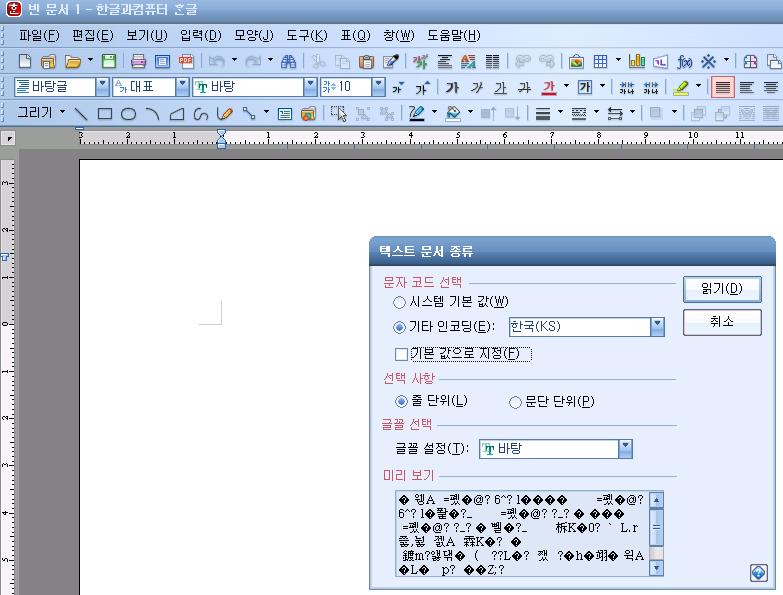The height and width of the screenshot is (595, 783).
Task: Open the 대표 language dropdown
Action: pos(182,87)
